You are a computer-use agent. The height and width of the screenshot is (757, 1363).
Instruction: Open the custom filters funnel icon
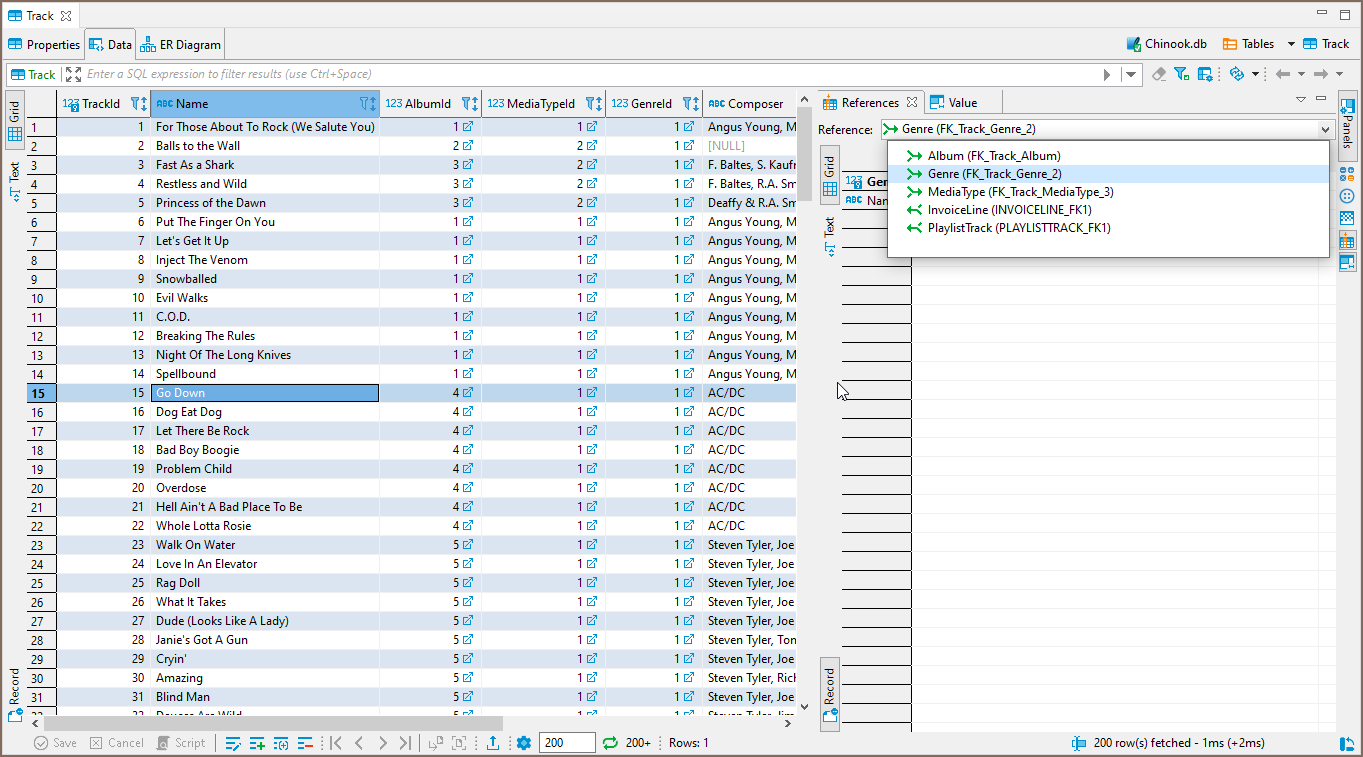pyautogui.click(x=1181, y=74)
